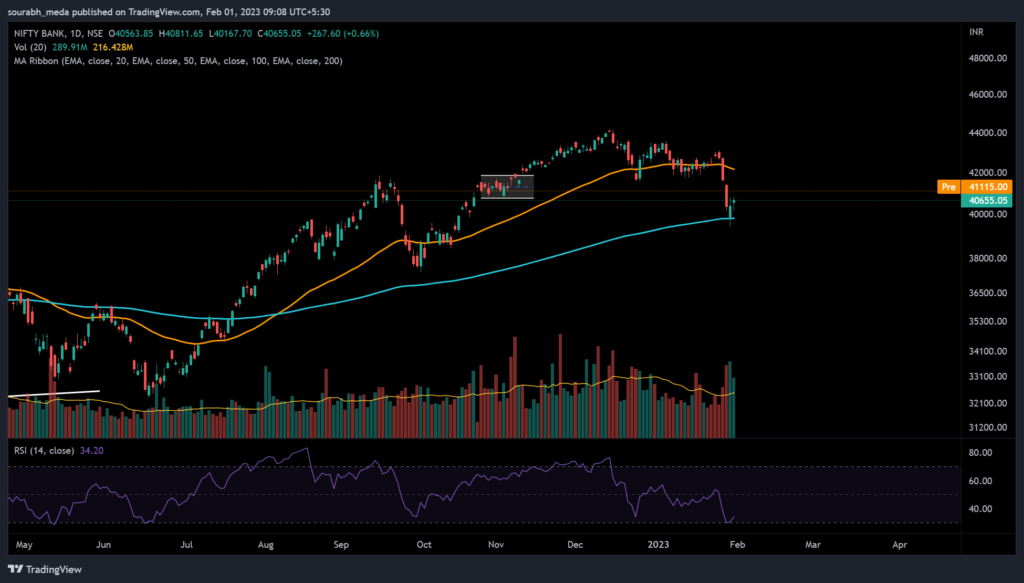Click the INR currency label

pyautogui.click(x=976, y=32)
